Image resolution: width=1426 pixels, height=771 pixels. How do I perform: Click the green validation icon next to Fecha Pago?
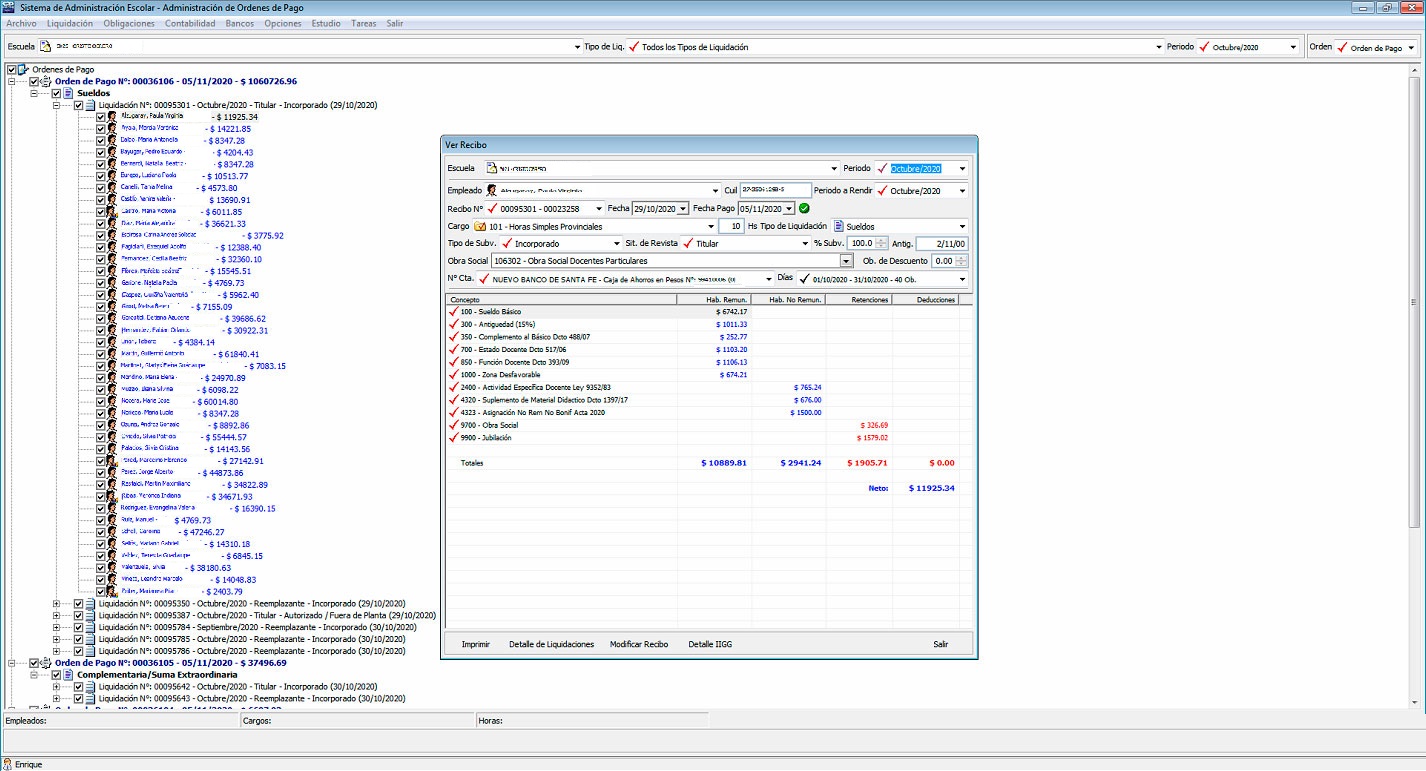tap(804, 208)
